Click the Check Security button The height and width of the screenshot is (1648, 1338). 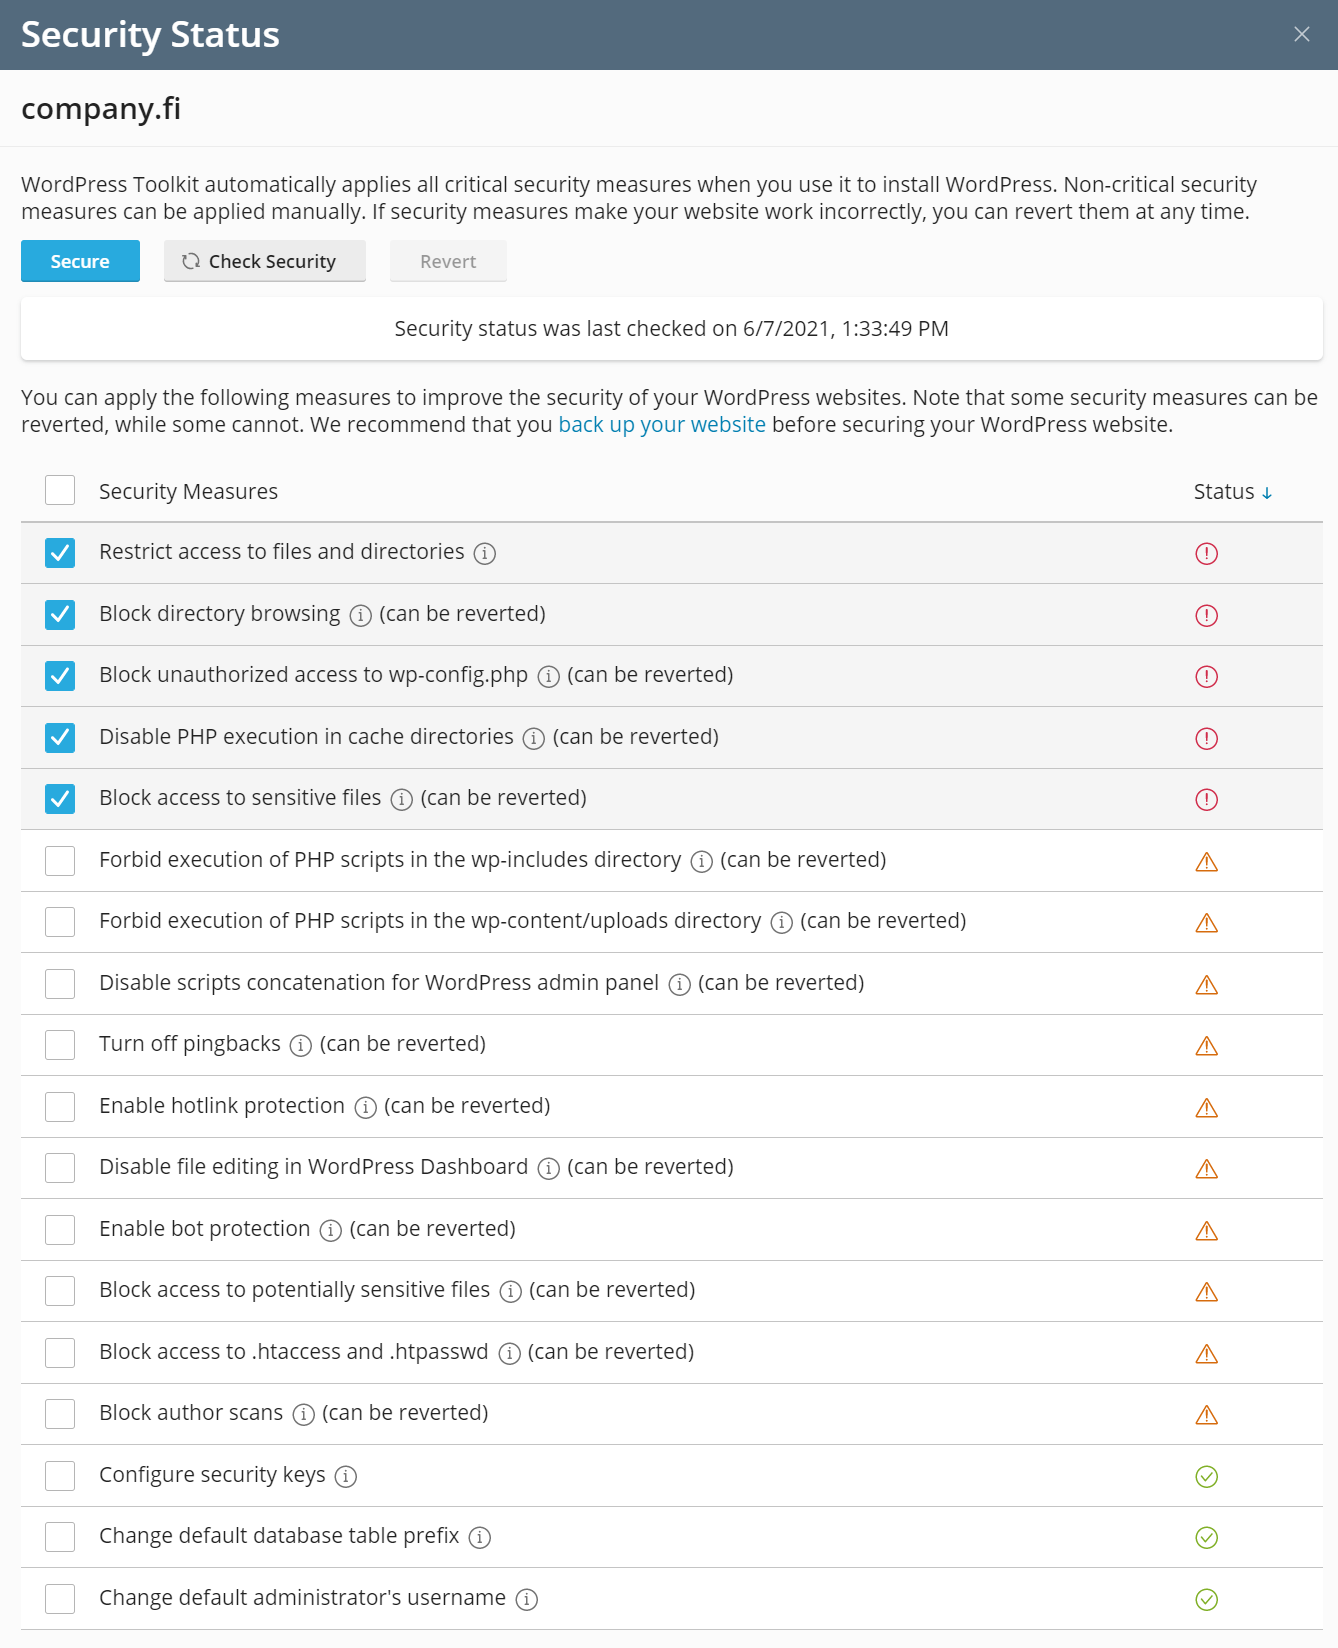pos(264,262)
